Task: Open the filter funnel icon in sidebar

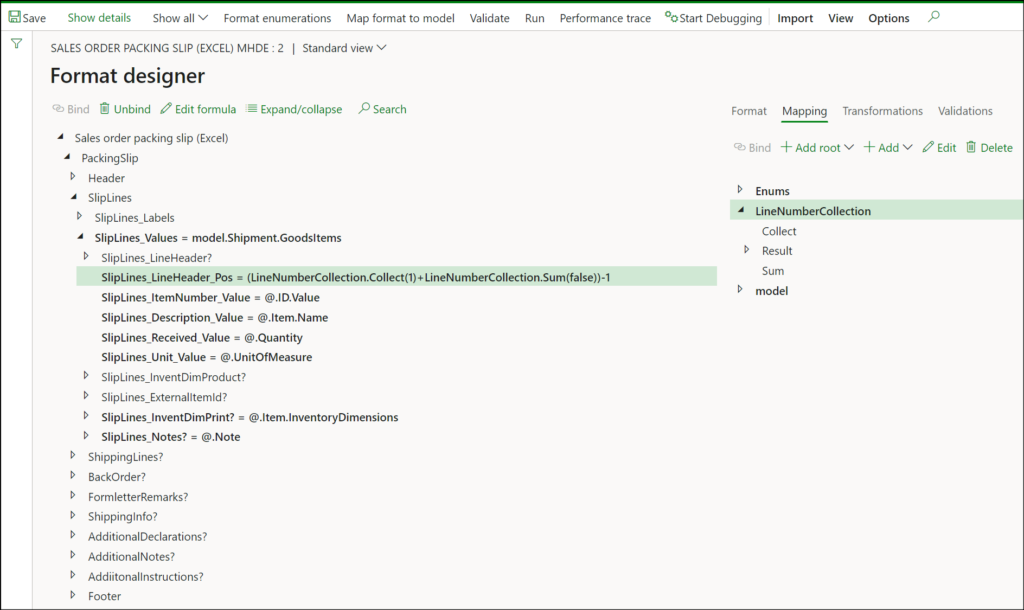Action: 16,44
